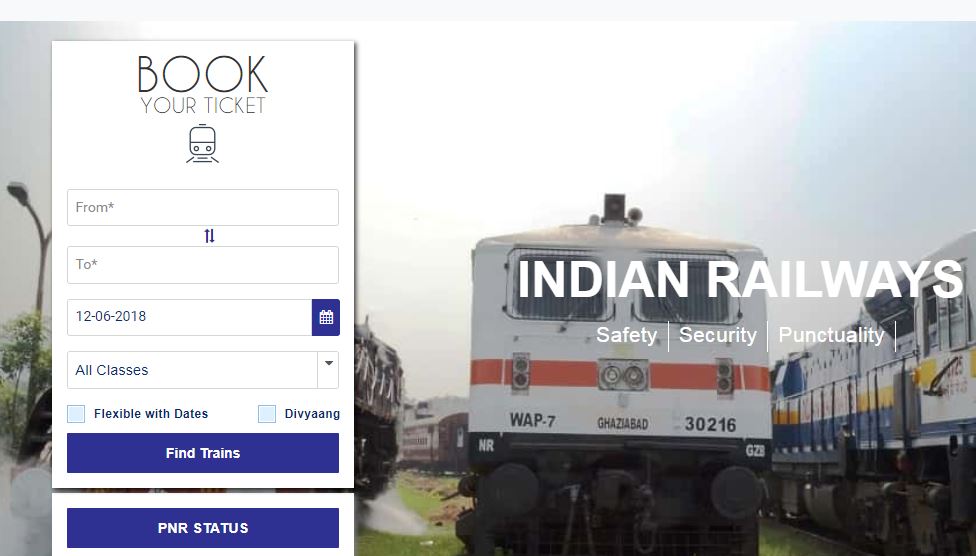This screenshot has width=976, height=556.
Task: Click the WAP-7 locomotive in the photo
Action: (x=619, y=374)
